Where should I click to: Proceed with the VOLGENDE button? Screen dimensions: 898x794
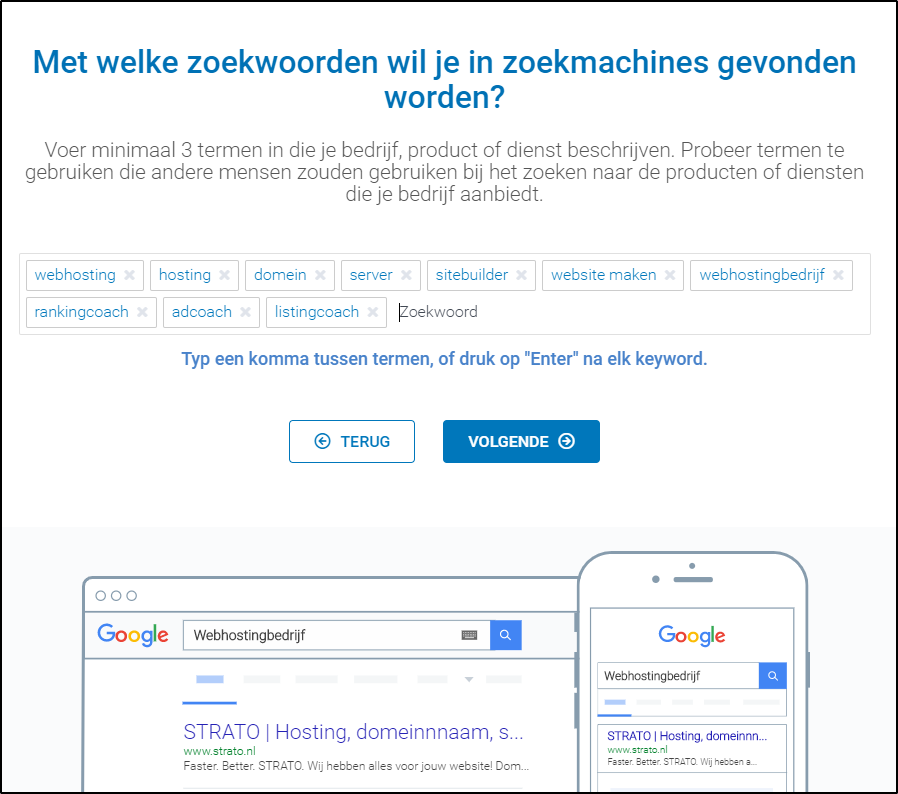click(521, 441)
